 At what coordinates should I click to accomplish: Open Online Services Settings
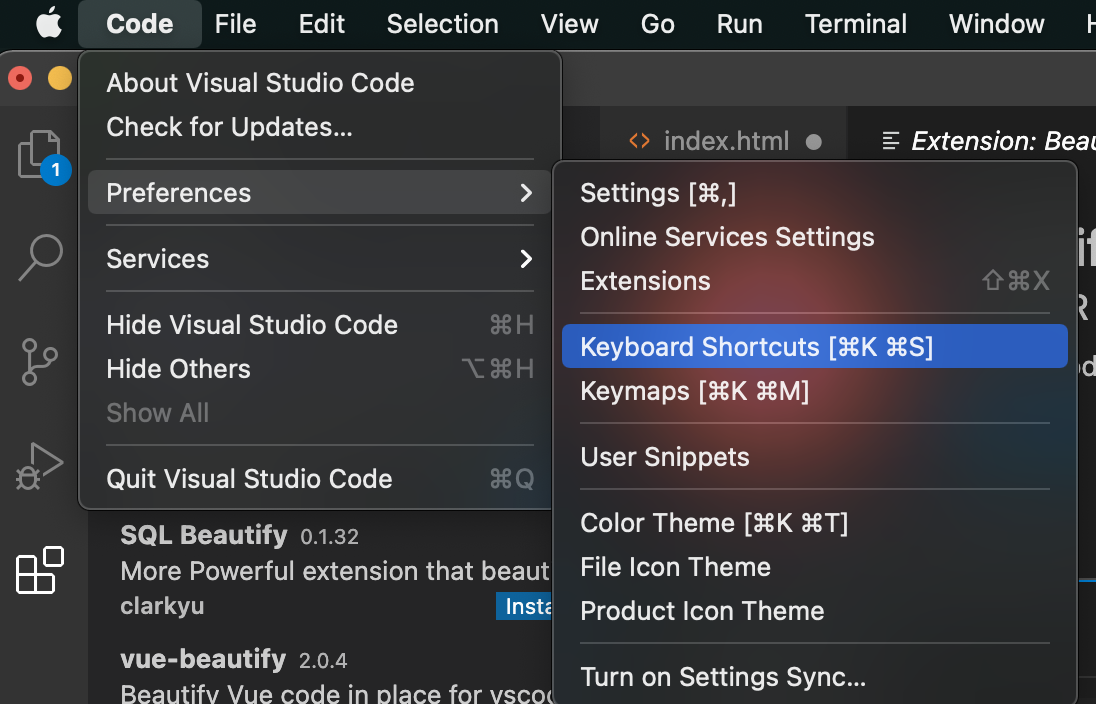[815, 237]
